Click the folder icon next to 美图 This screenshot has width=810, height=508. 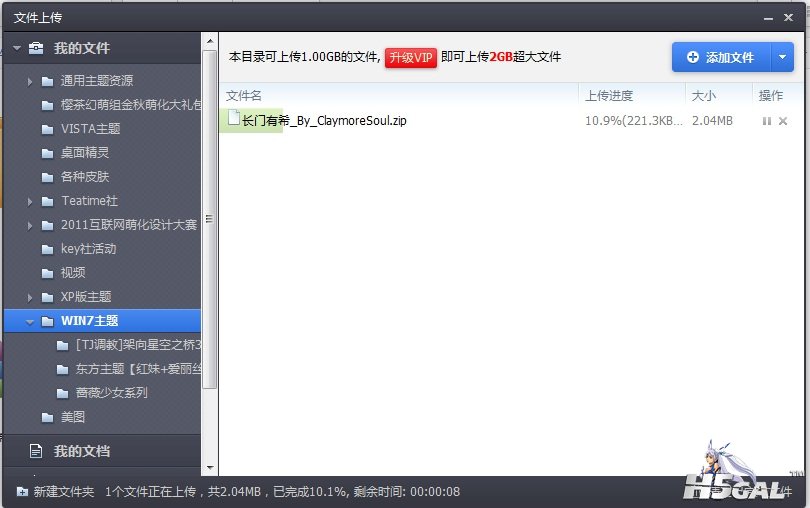click(47, 417)
